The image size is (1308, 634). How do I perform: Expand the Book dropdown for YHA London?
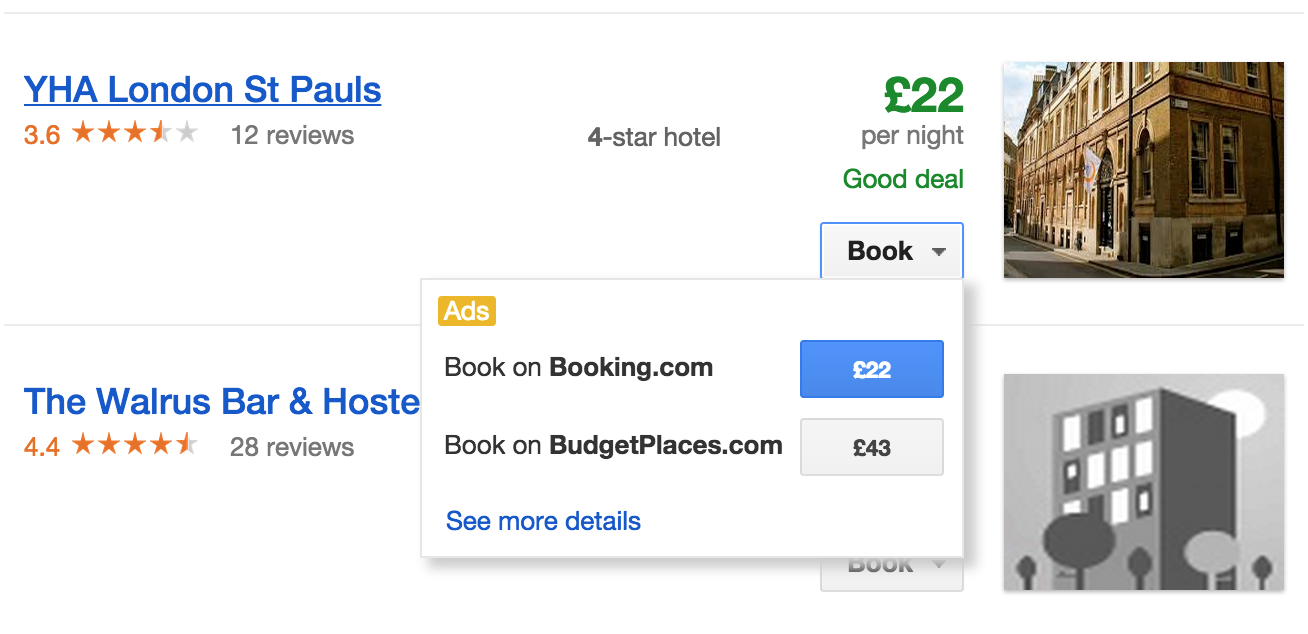tap(891, 251)
